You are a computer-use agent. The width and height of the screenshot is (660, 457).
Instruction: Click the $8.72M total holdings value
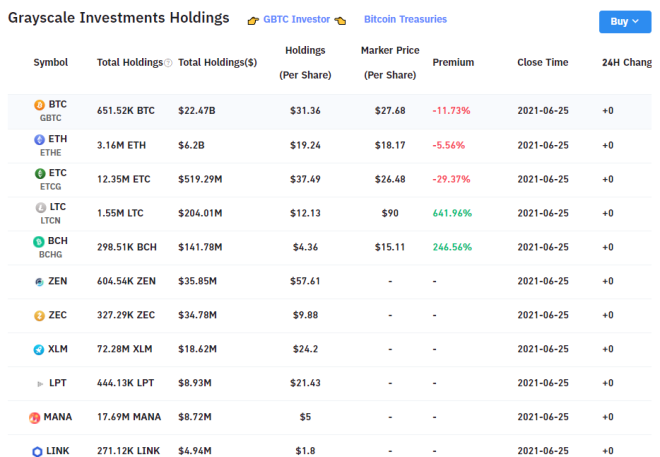tap(195, 417)
